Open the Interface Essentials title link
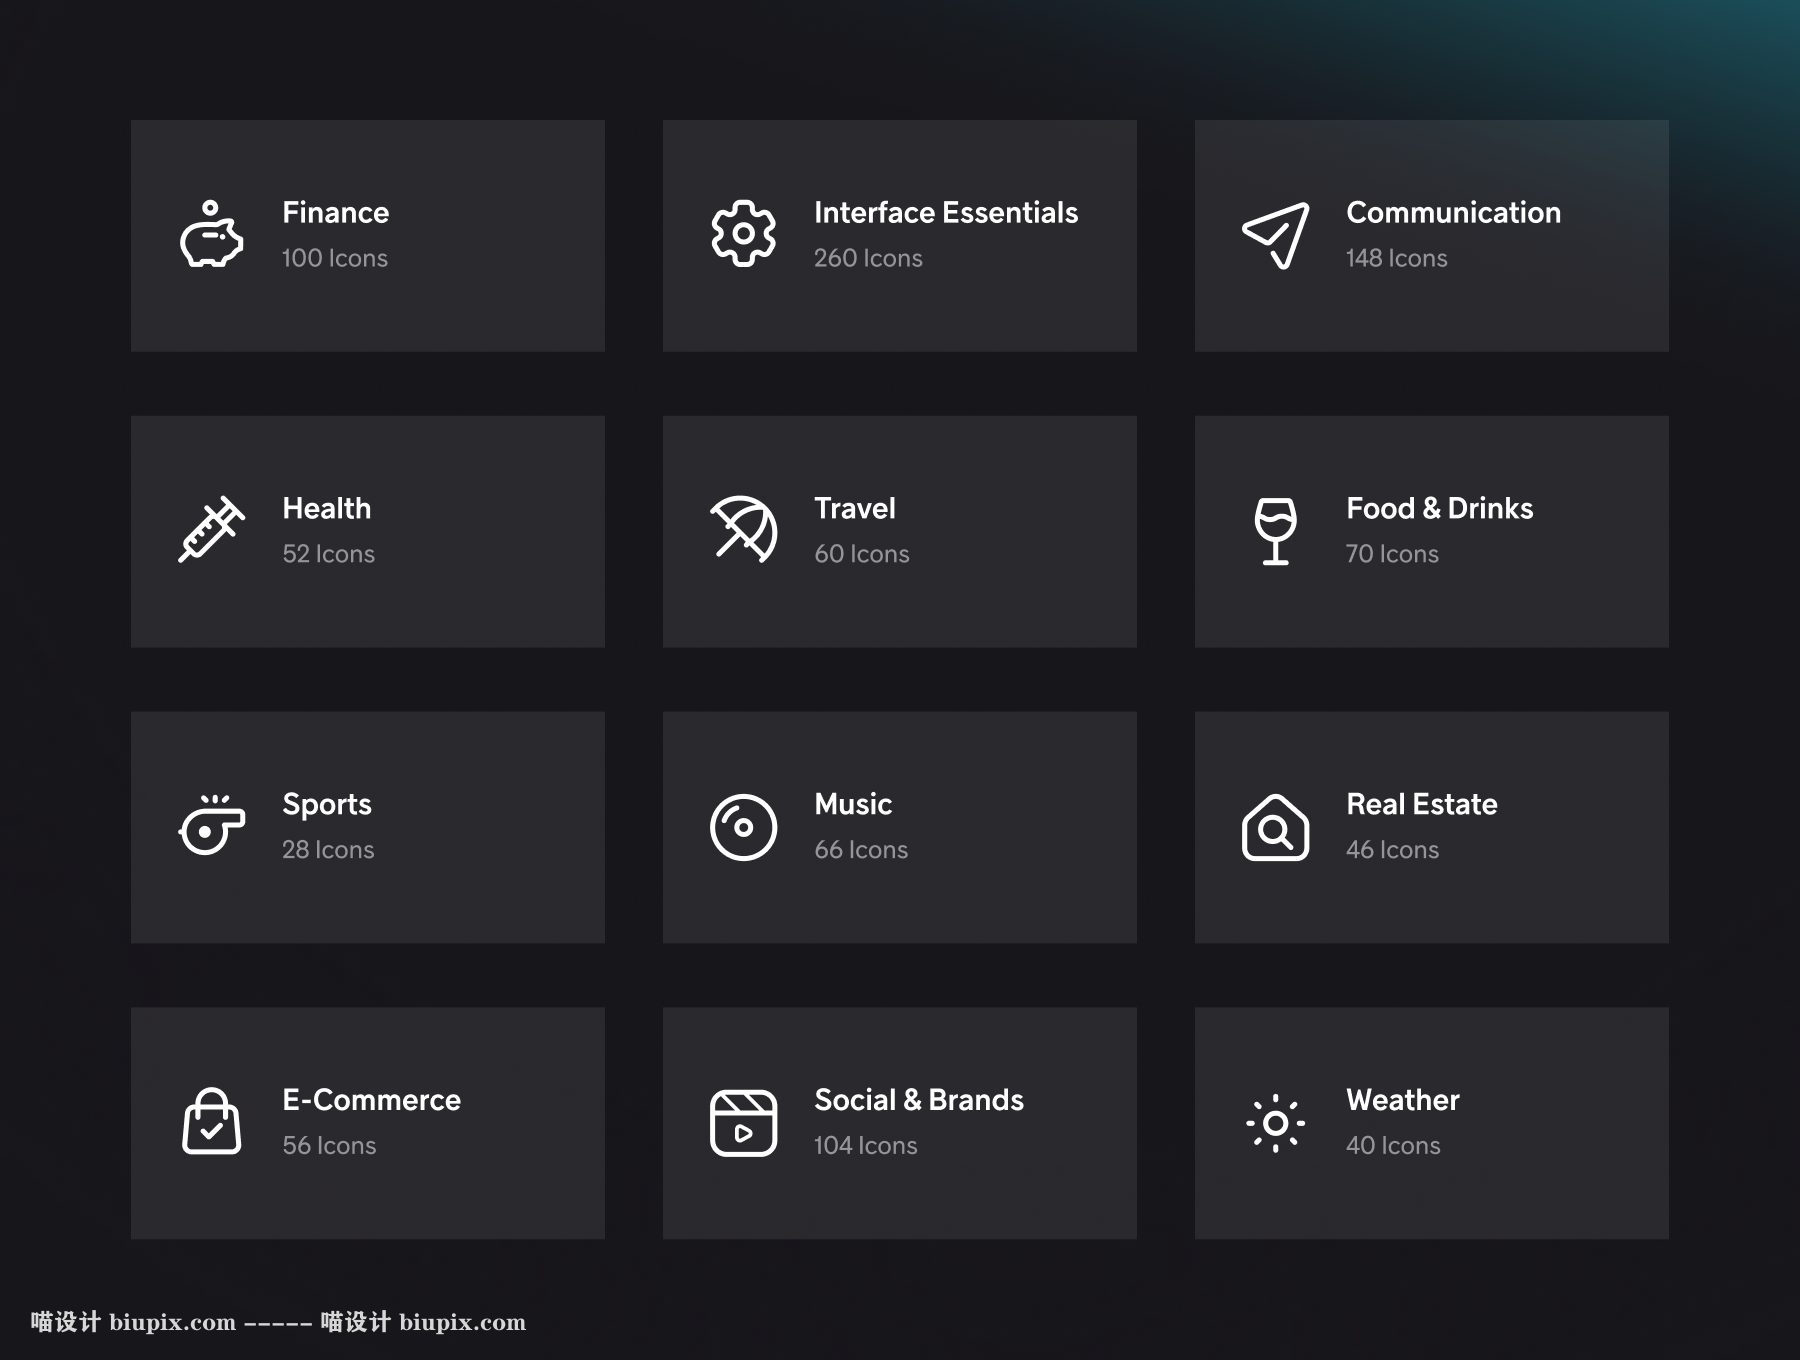 (945, 213)
